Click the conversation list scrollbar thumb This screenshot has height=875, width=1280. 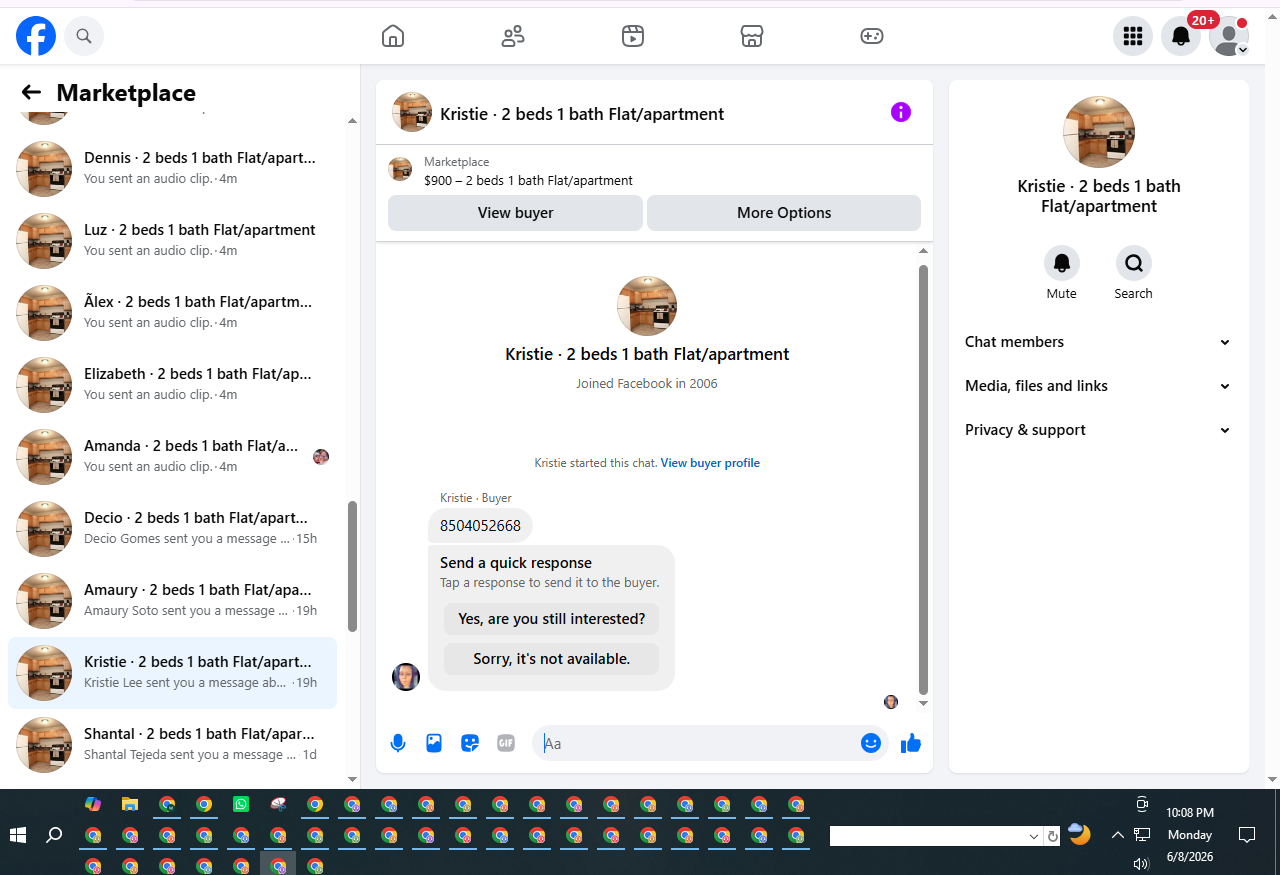(352, 566)
